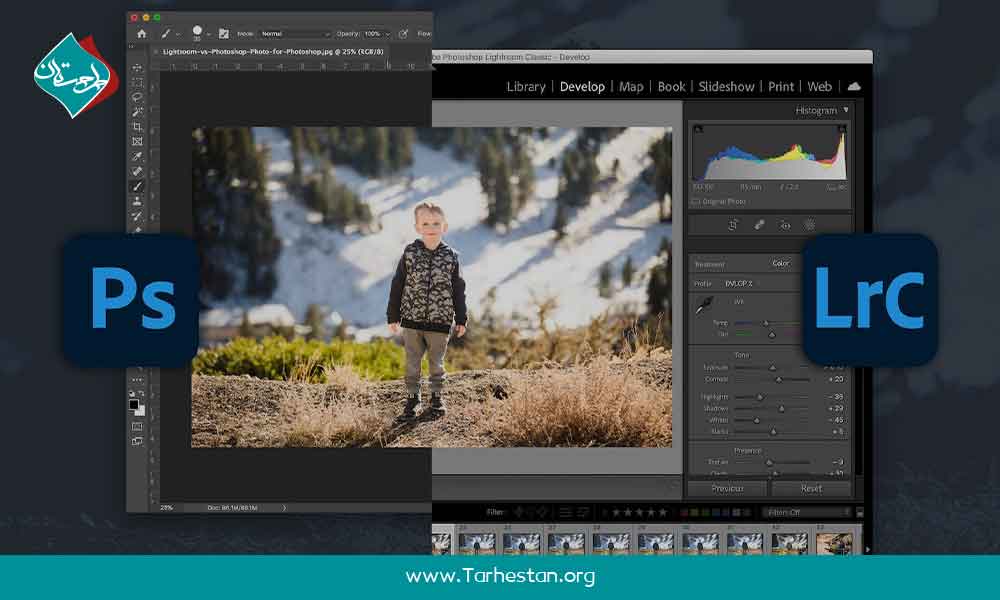The height and width of the screenshot is (600, 1000).
Task: Click the Shadows slider handle
Action: (781, 409)
